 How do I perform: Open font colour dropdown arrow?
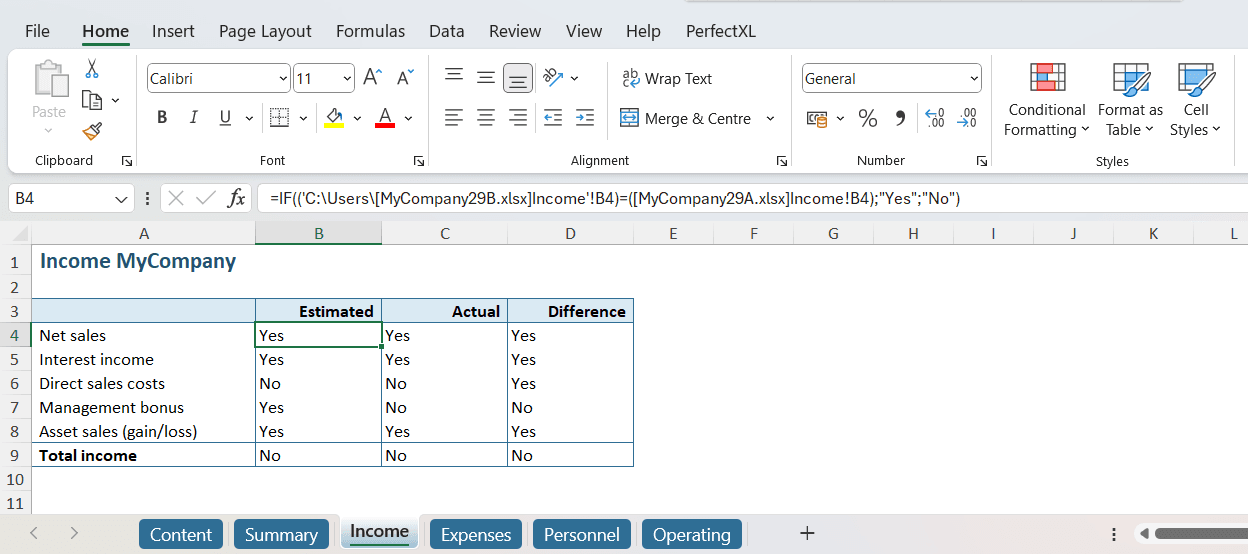point(408,118)
